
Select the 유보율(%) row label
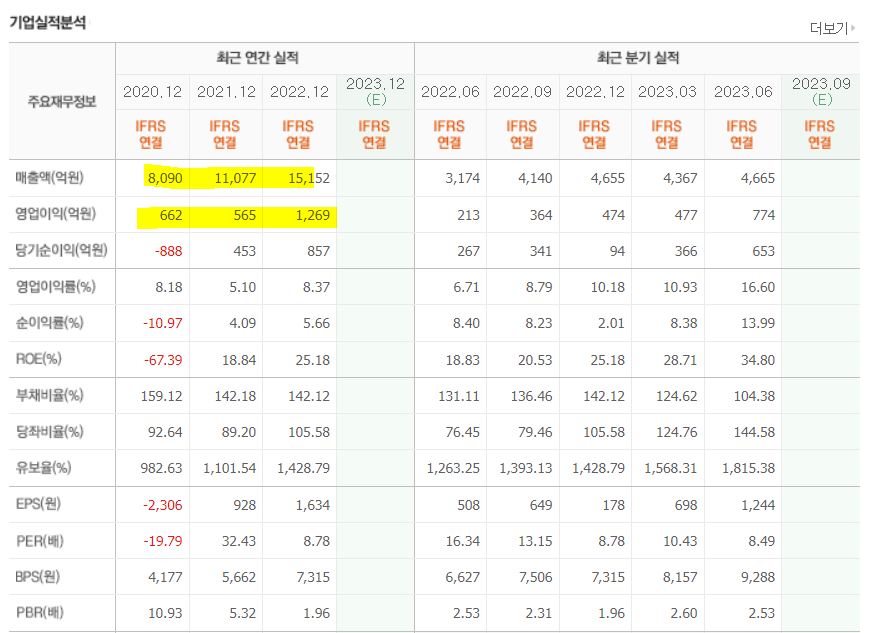44,468
